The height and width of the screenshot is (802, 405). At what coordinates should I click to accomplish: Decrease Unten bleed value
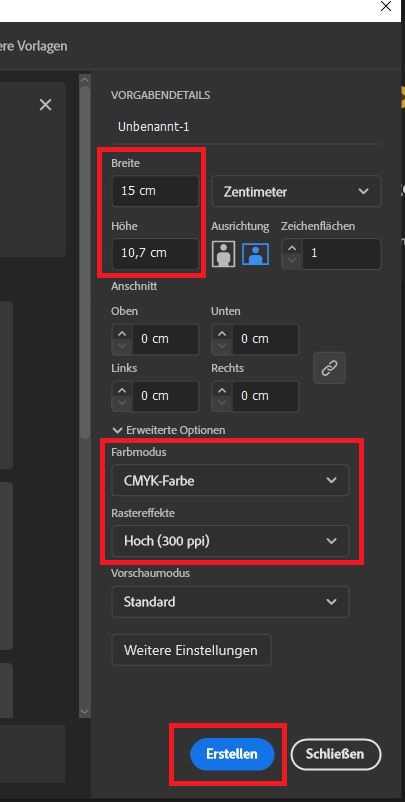pos(222,347)
